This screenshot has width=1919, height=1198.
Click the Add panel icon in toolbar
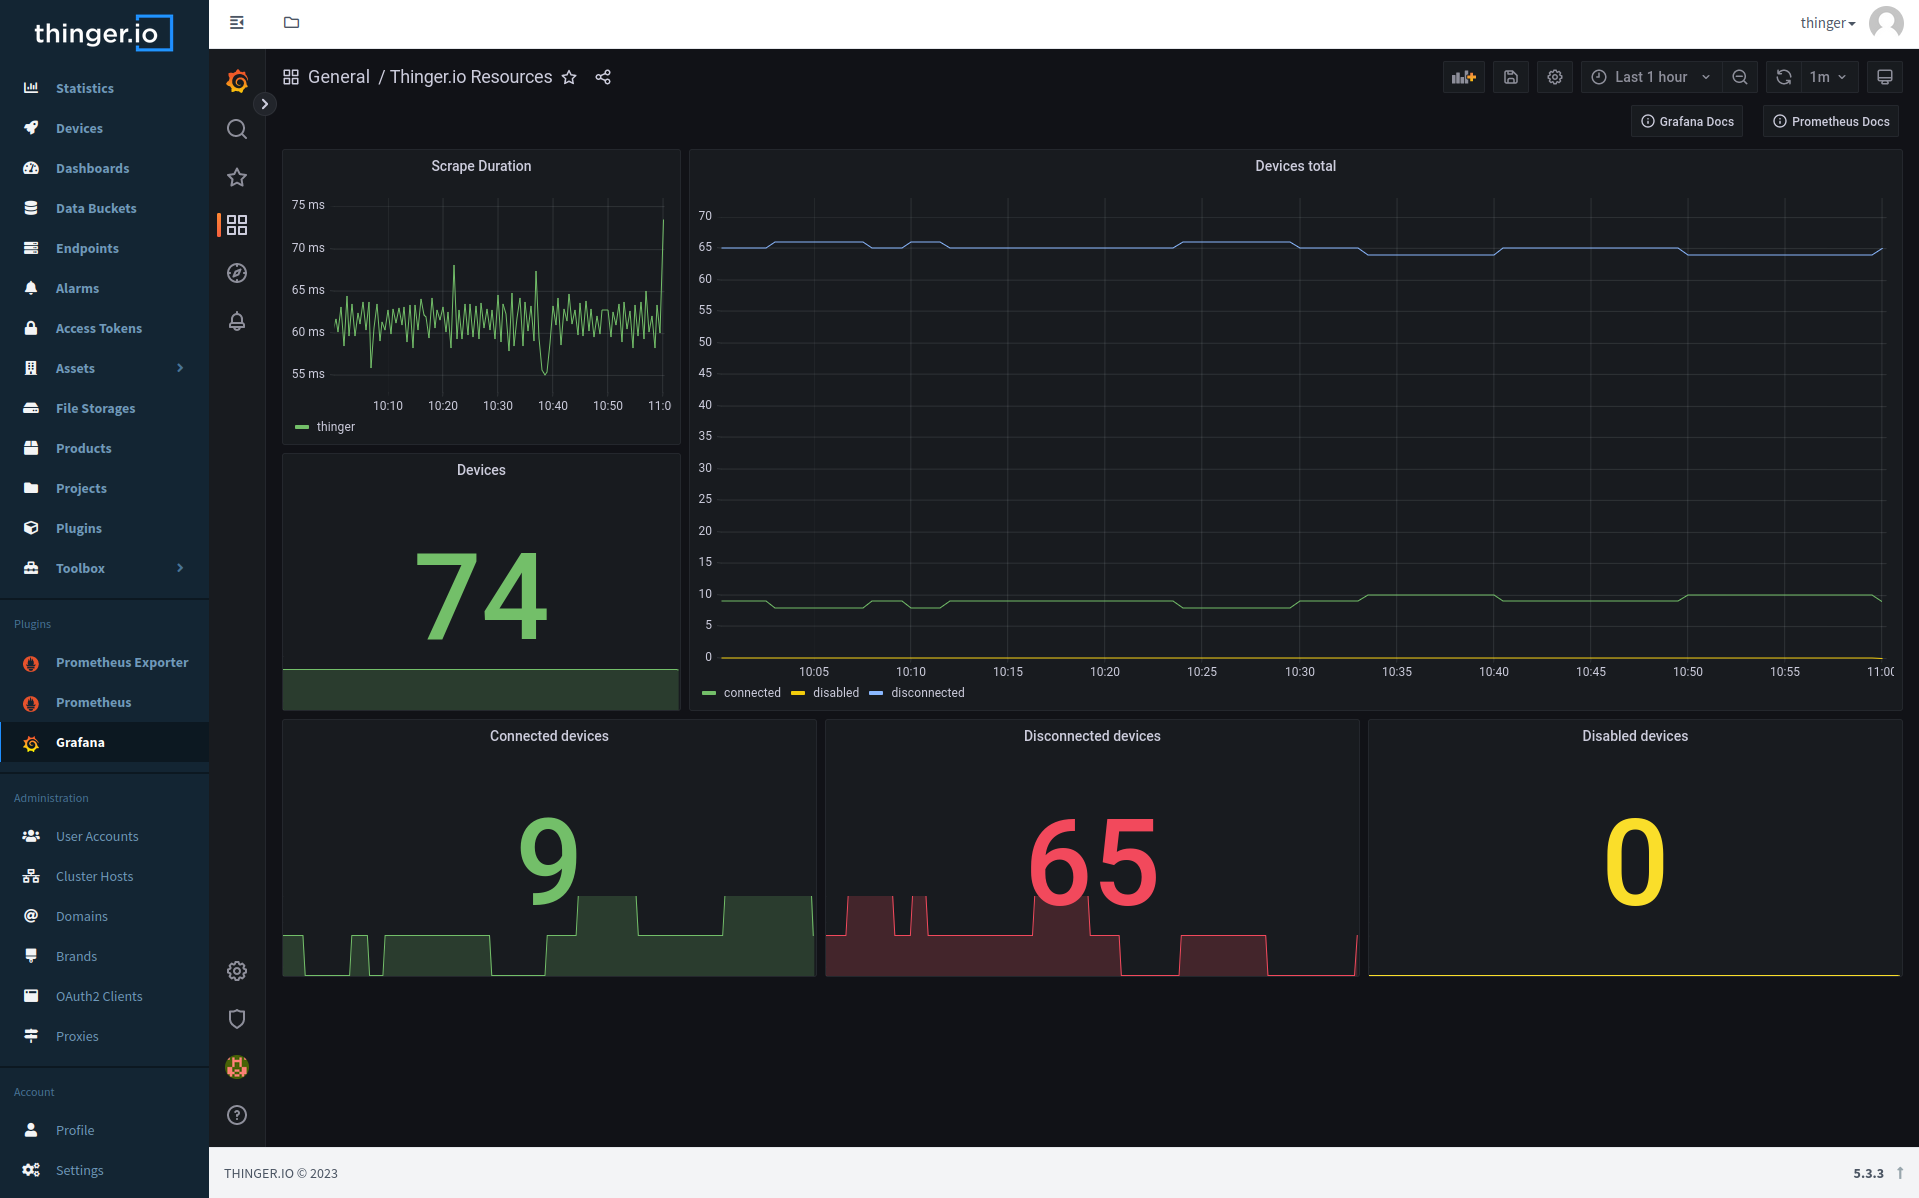pos(1463,77)
